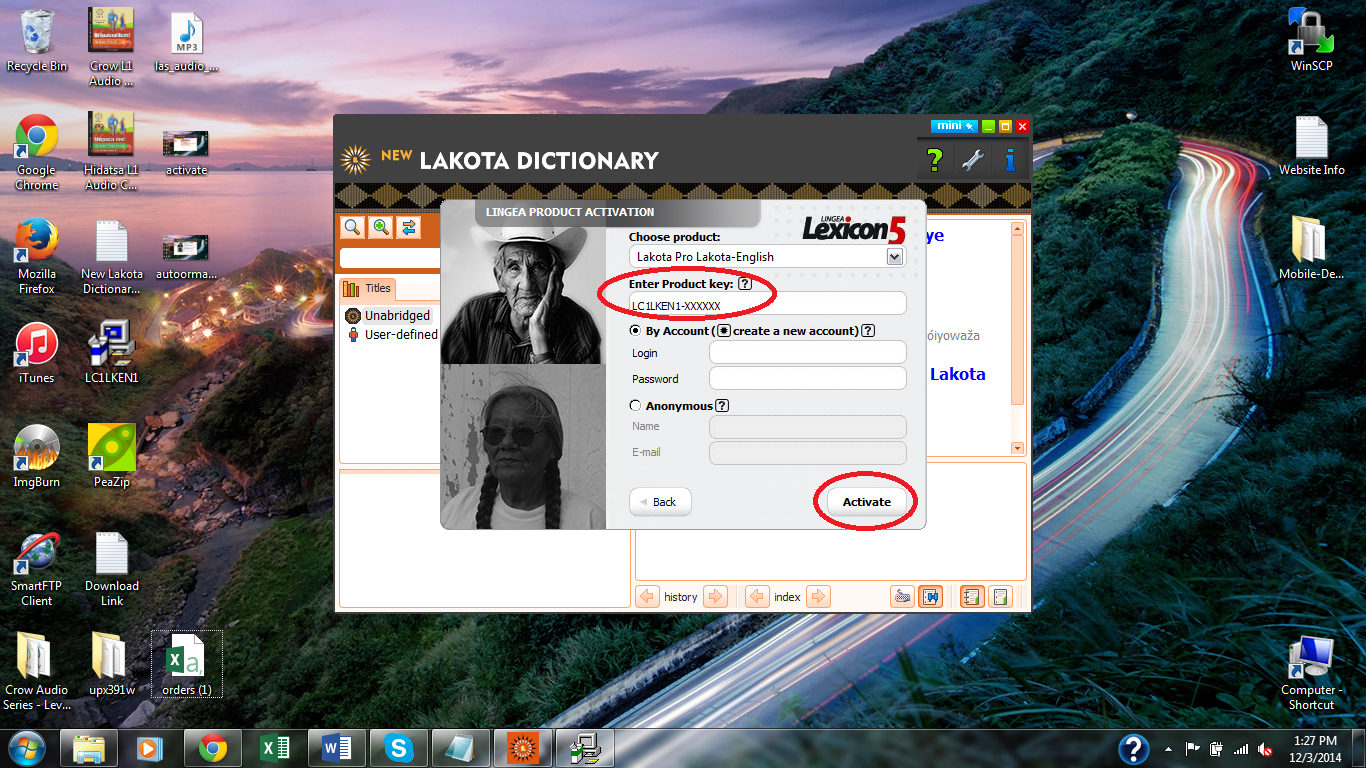
Task: Go forward in history with right arrow
Action: pos(715,597)
